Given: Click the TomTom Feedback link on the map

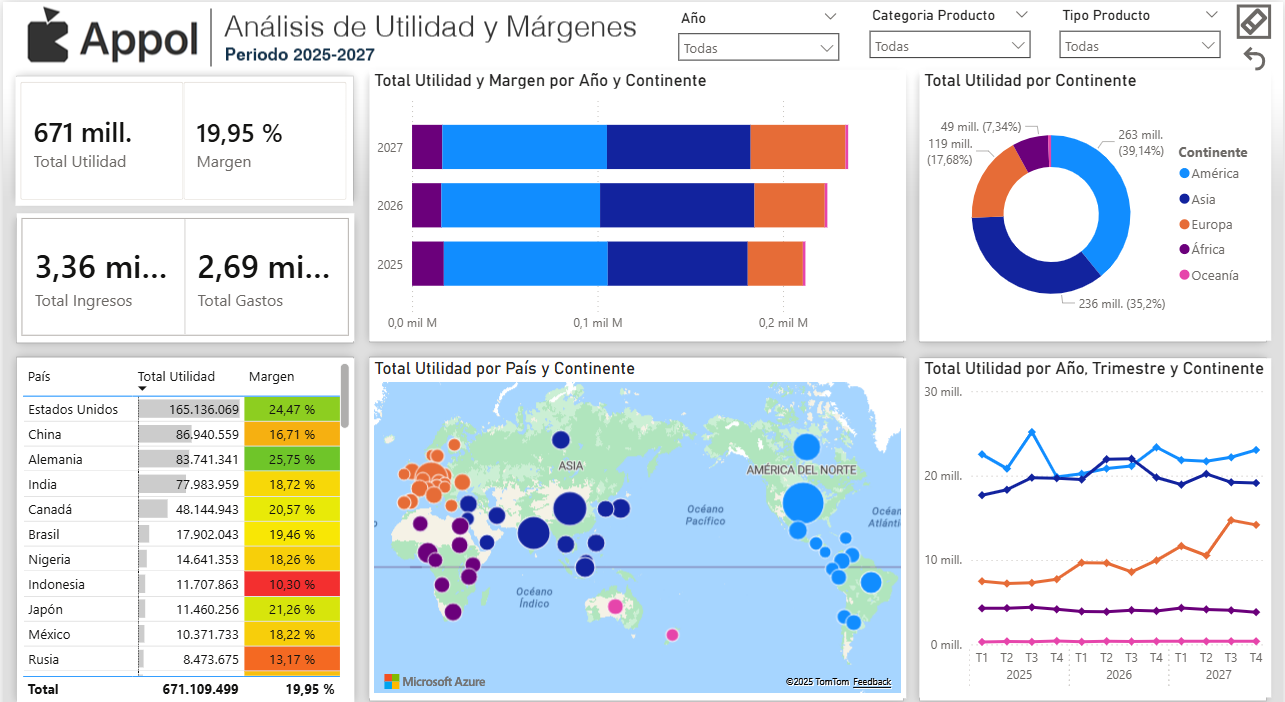Looking at the screenshot, I should pos(871,682).
